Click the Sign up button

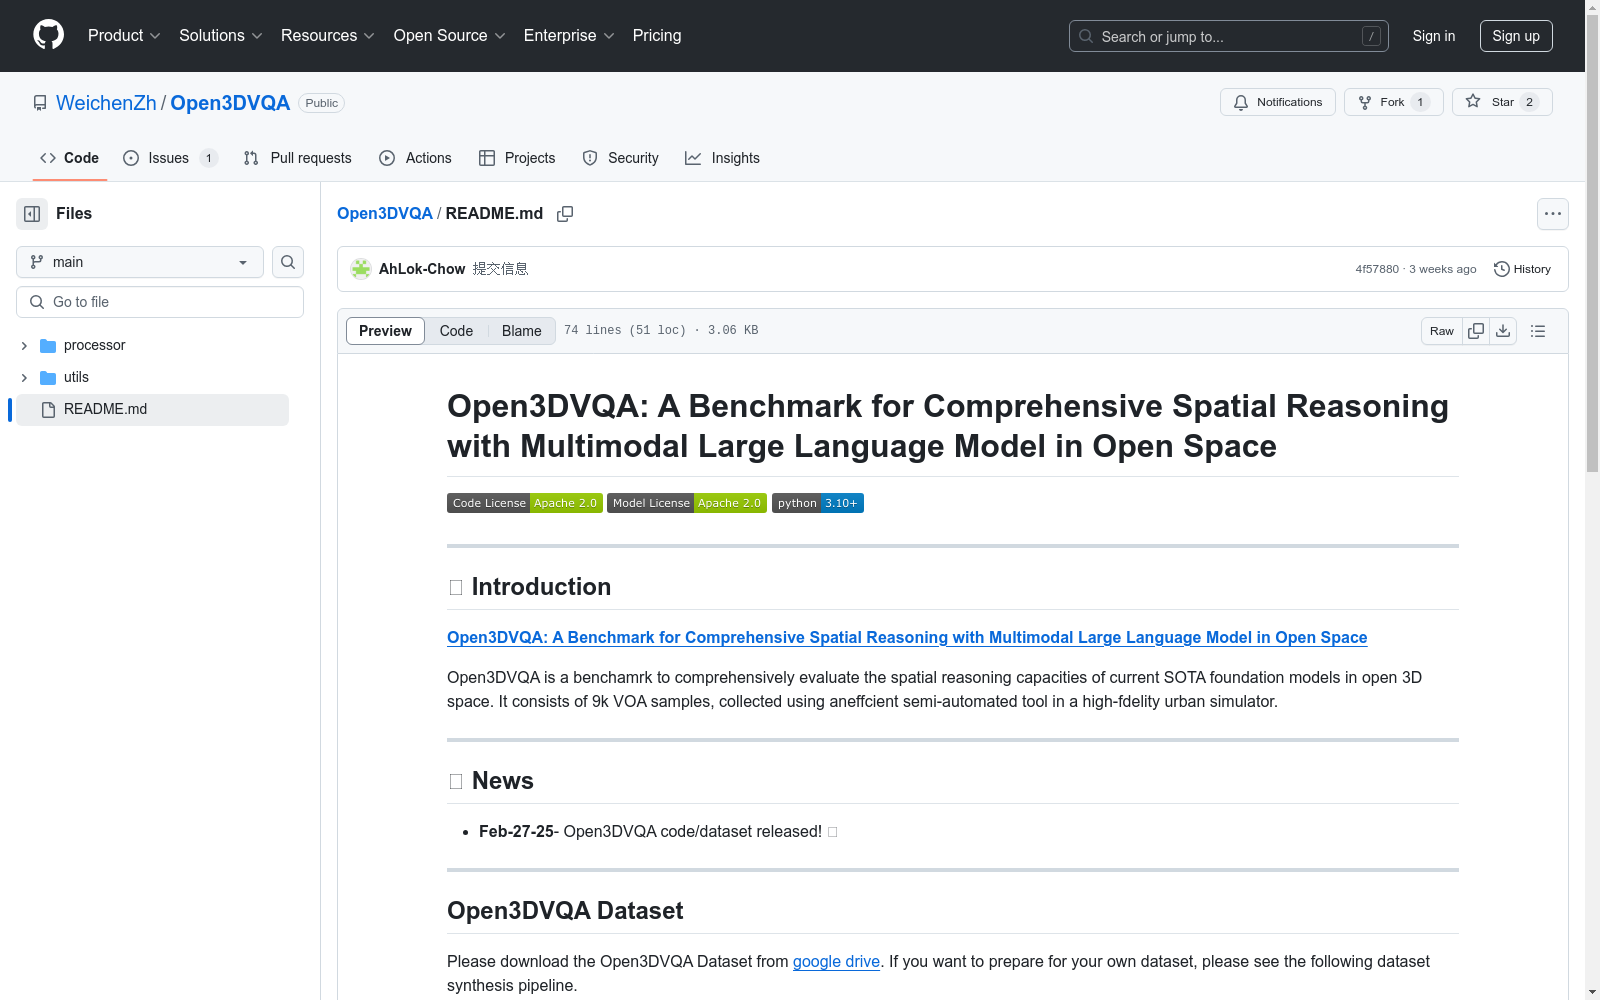tap(1515, 36)
